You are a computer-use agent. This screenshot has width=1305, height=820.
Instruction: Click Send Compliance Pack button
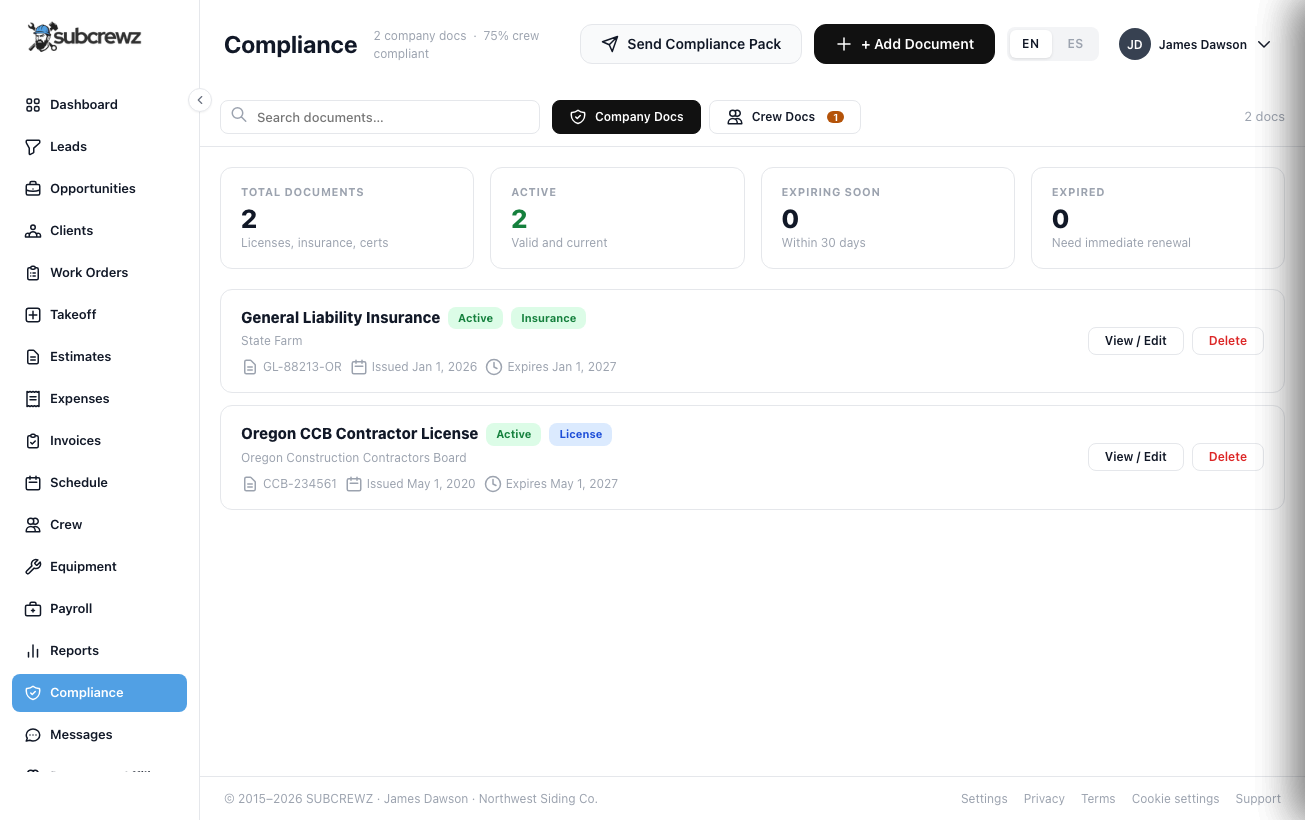click(691, 44)
